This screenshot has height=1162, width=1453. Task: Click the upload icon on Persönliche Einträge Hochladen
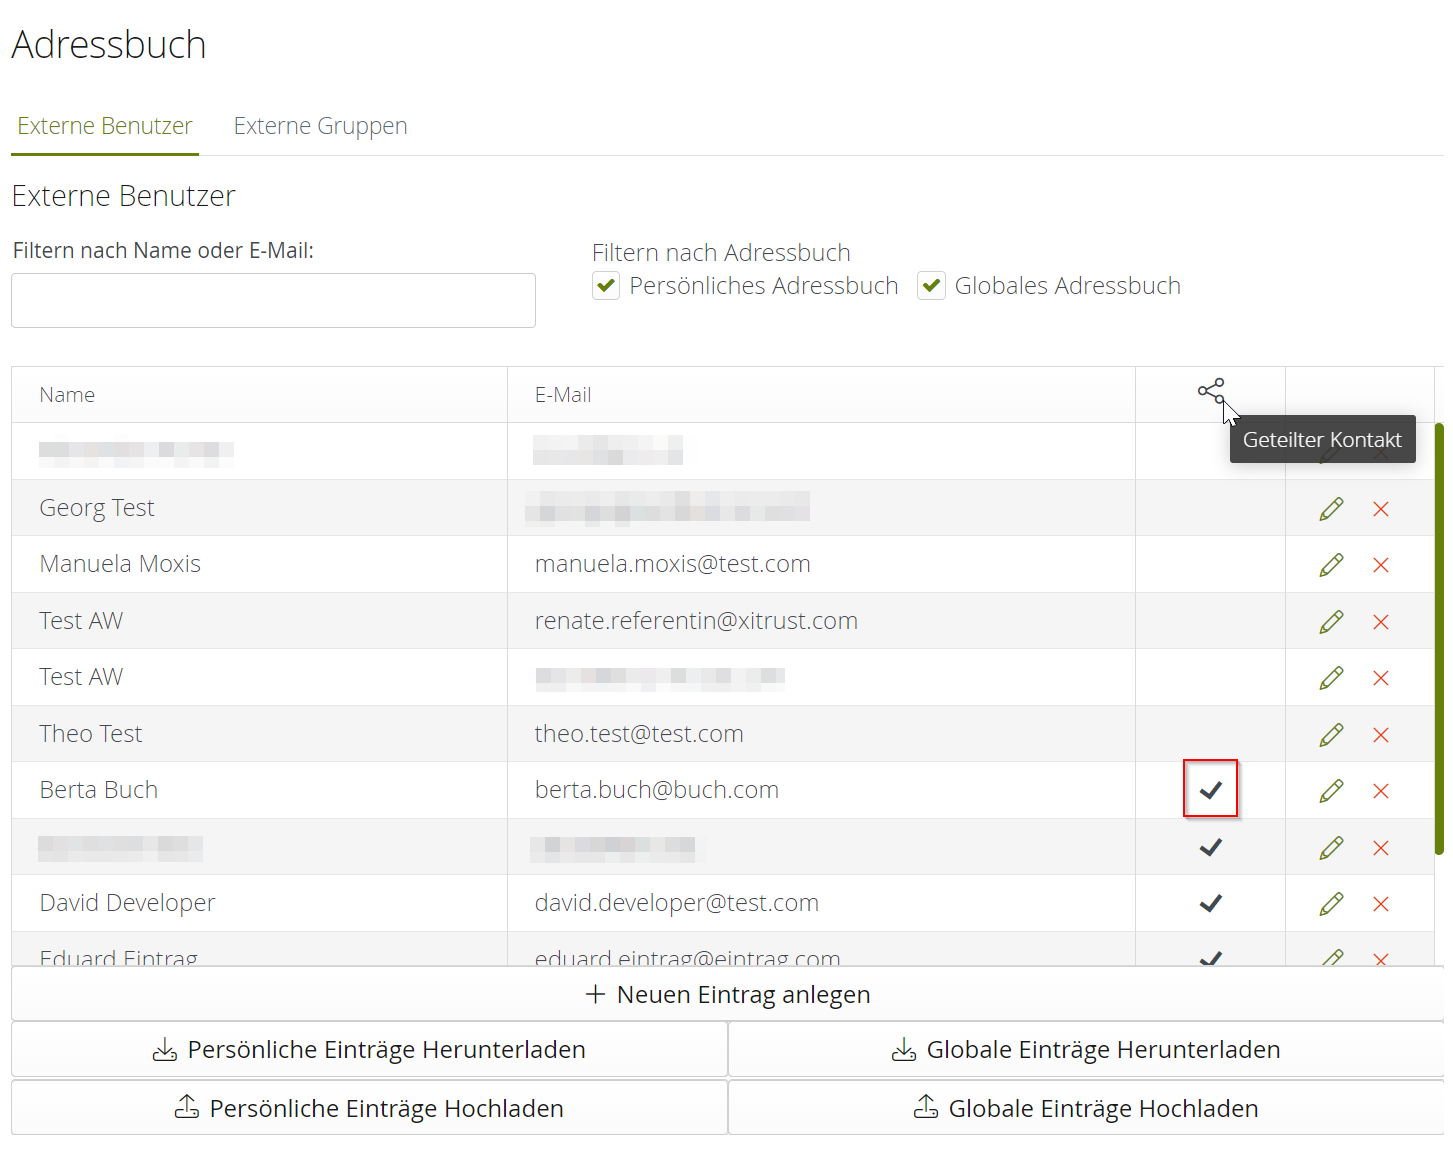186,1107
